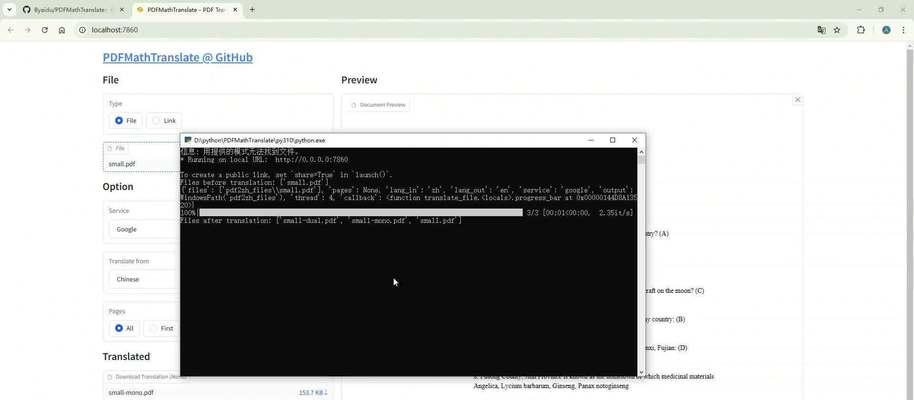Close the GitHub browser tab
914x400 pixels.
tap(122, 10)
